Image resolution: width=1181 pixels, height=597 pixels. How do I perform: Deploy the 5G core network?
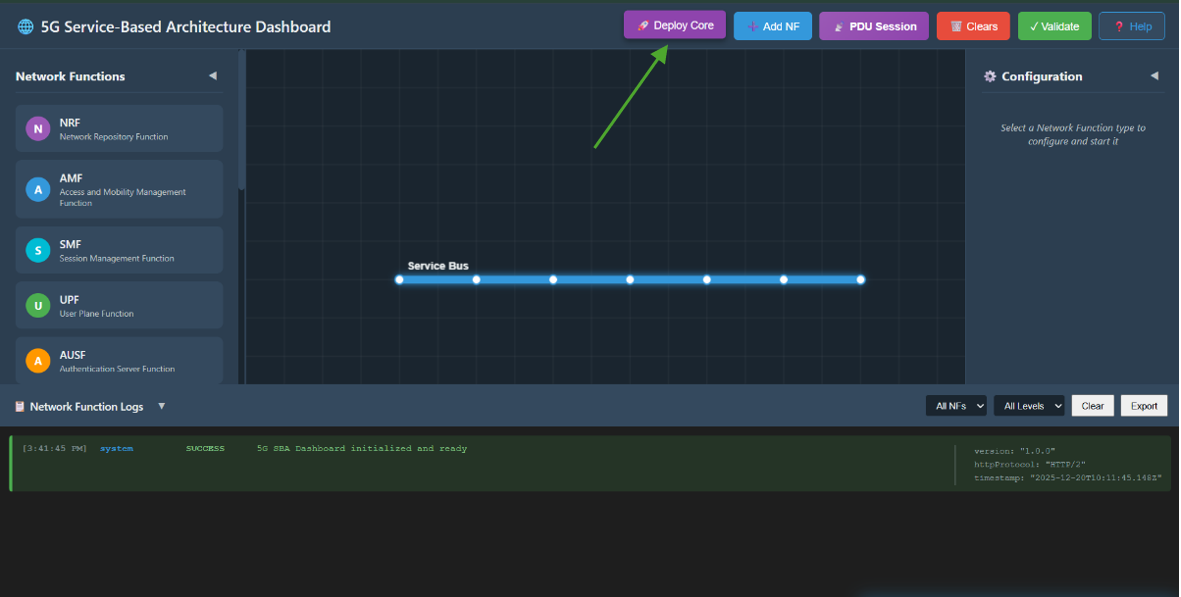(x=674, y=25)
